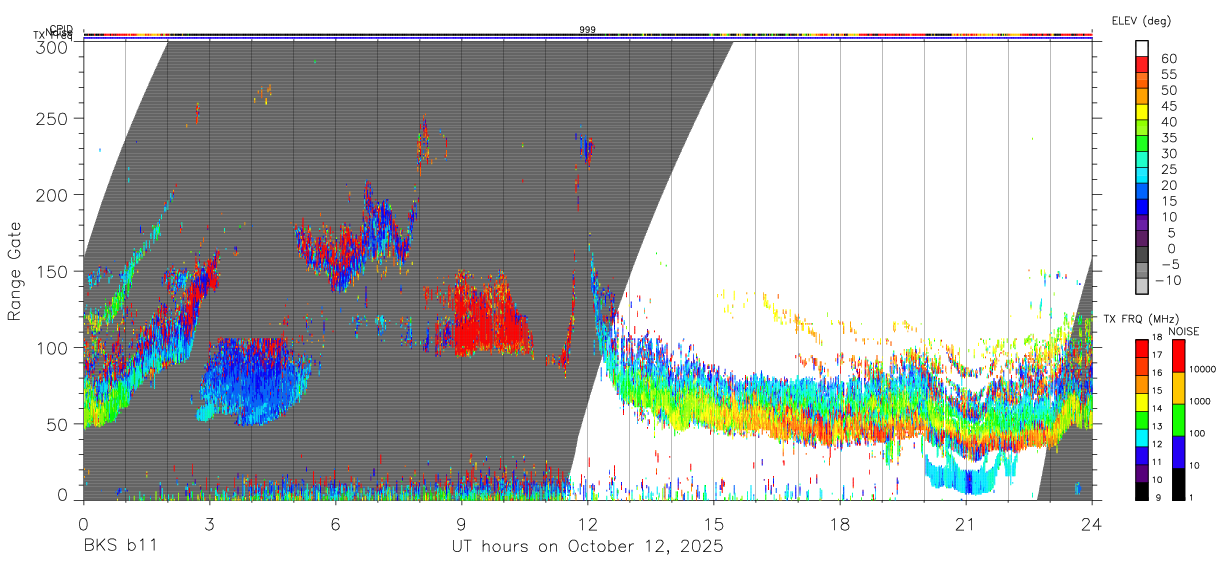Click the 45 label on the ELEV colorbar

coord(1168,106)
